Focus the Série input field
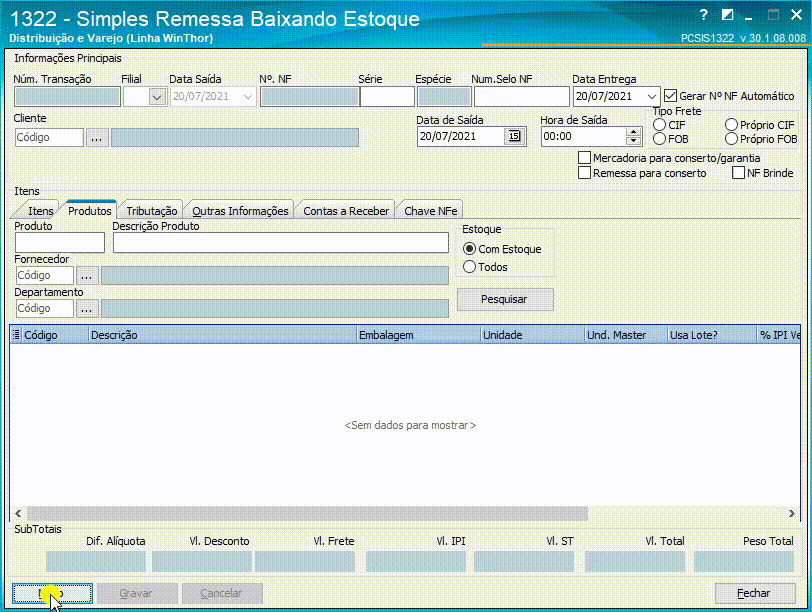Viewport: 812px width, 612px height. [x=387, y=97]
